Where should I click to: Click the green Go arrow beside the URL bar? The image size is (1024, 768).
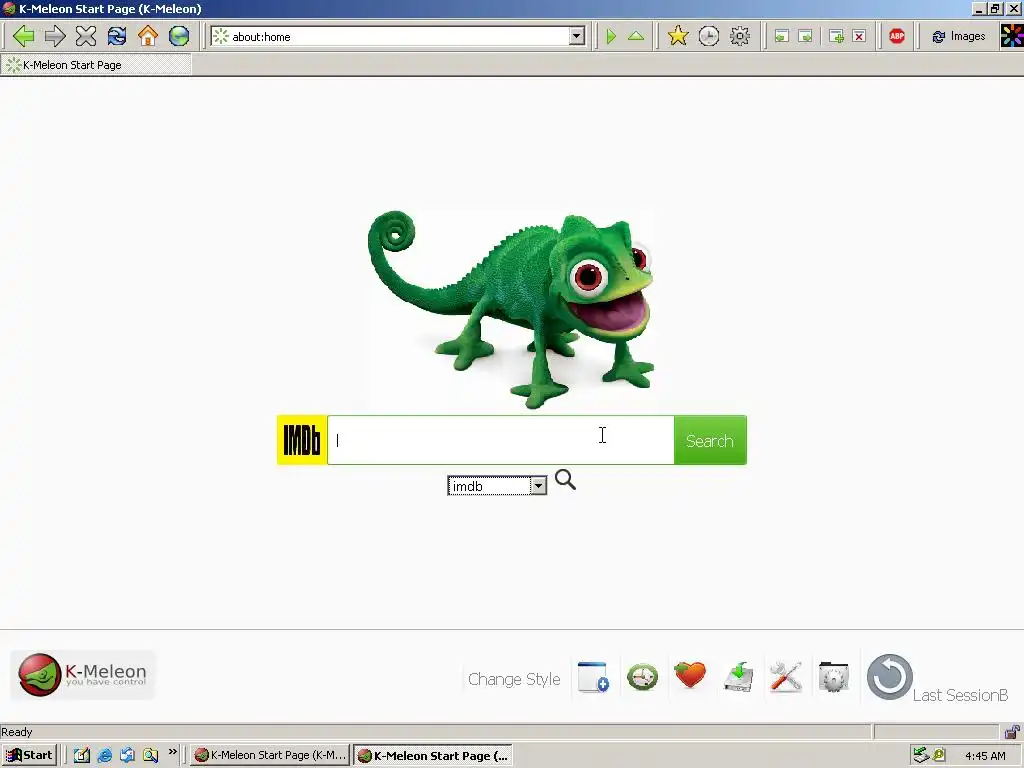tap(611, 37)
